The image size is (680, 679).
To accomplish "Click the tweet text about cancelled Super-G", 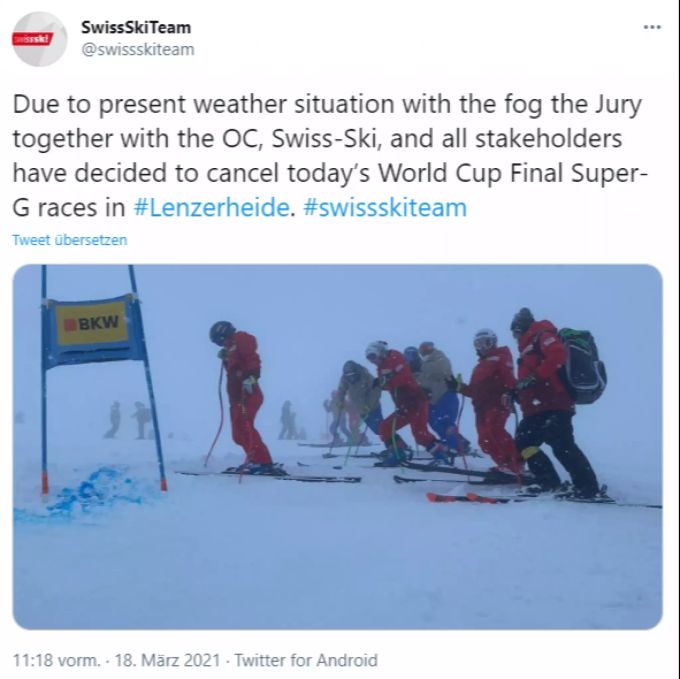I will (x=330, y=156).
